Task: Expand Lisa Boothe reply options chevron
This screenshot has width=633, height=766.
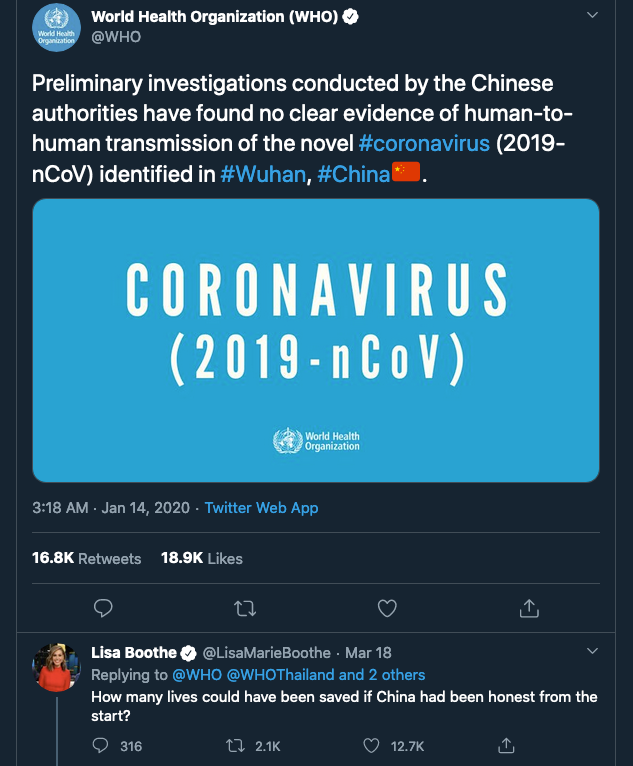Action: pyautogui.click(x=592, y=652)
